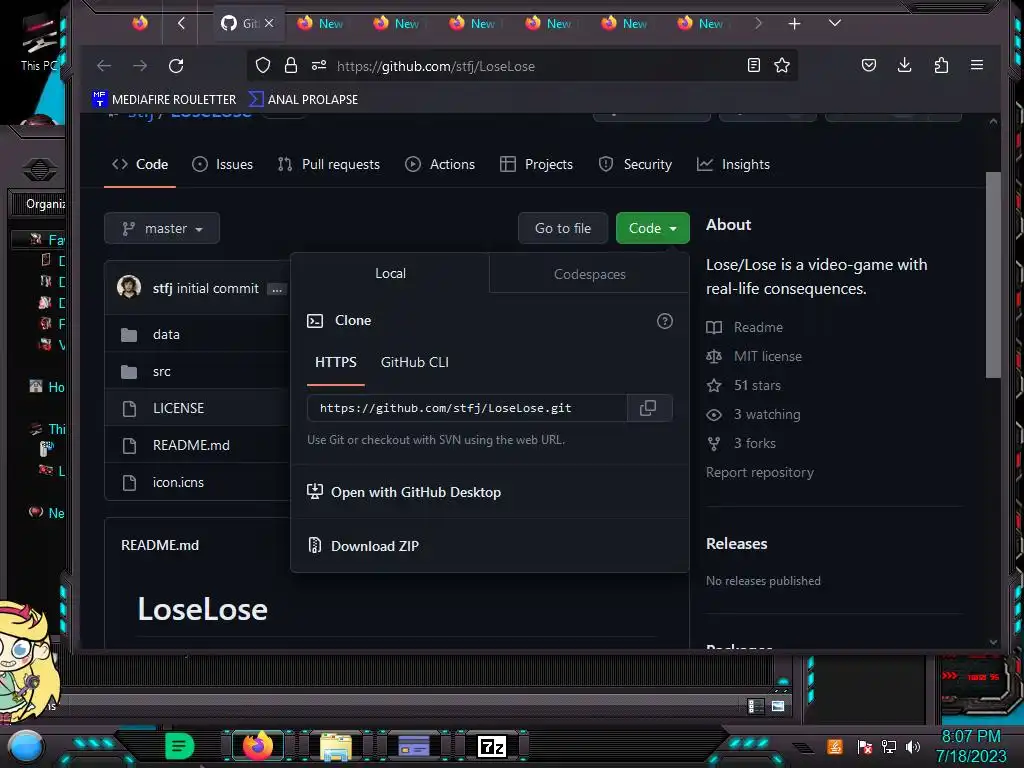
Task: View the 51 stars link
Action: (x=744, y=385)
